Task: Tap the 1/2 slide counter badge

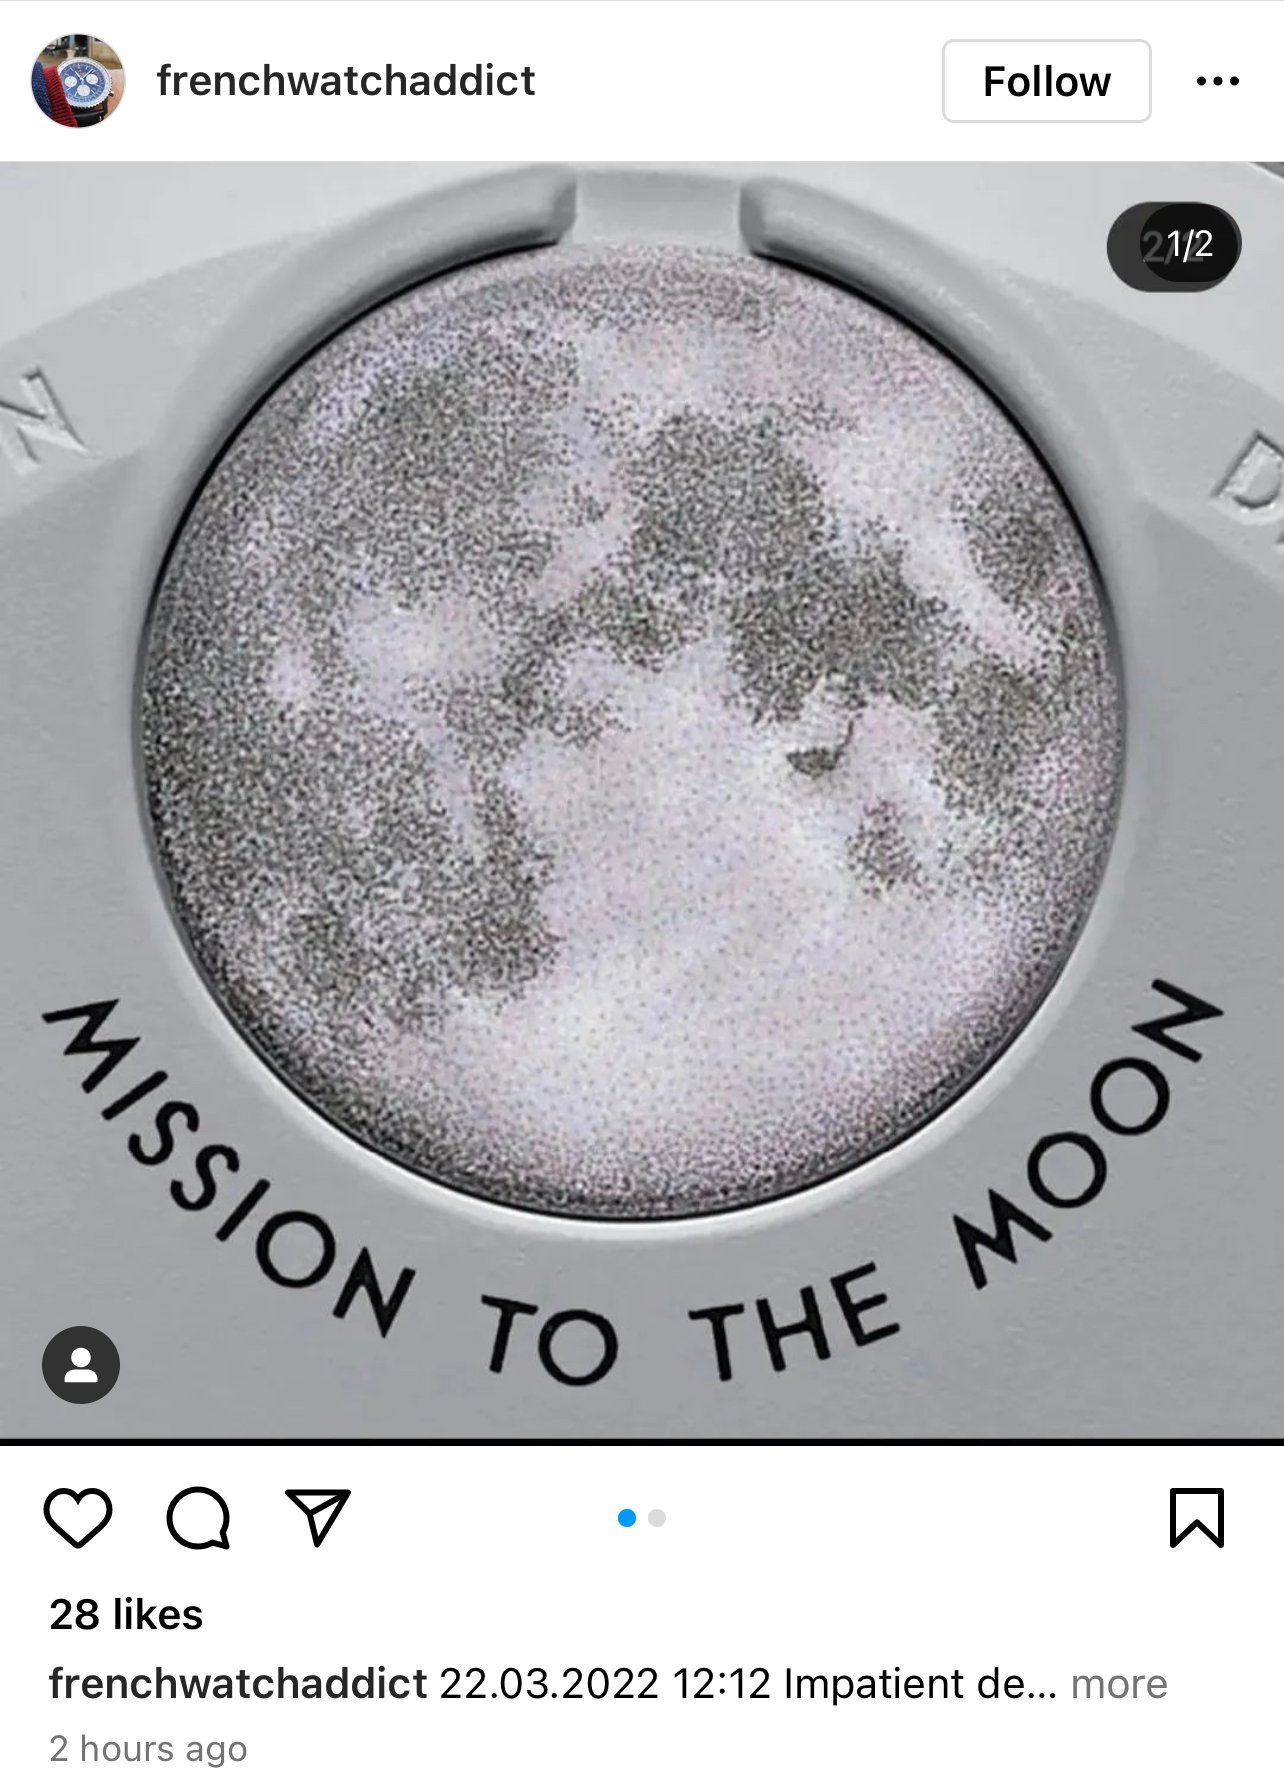Action: pyautogui.click(x=1175, y=246)
